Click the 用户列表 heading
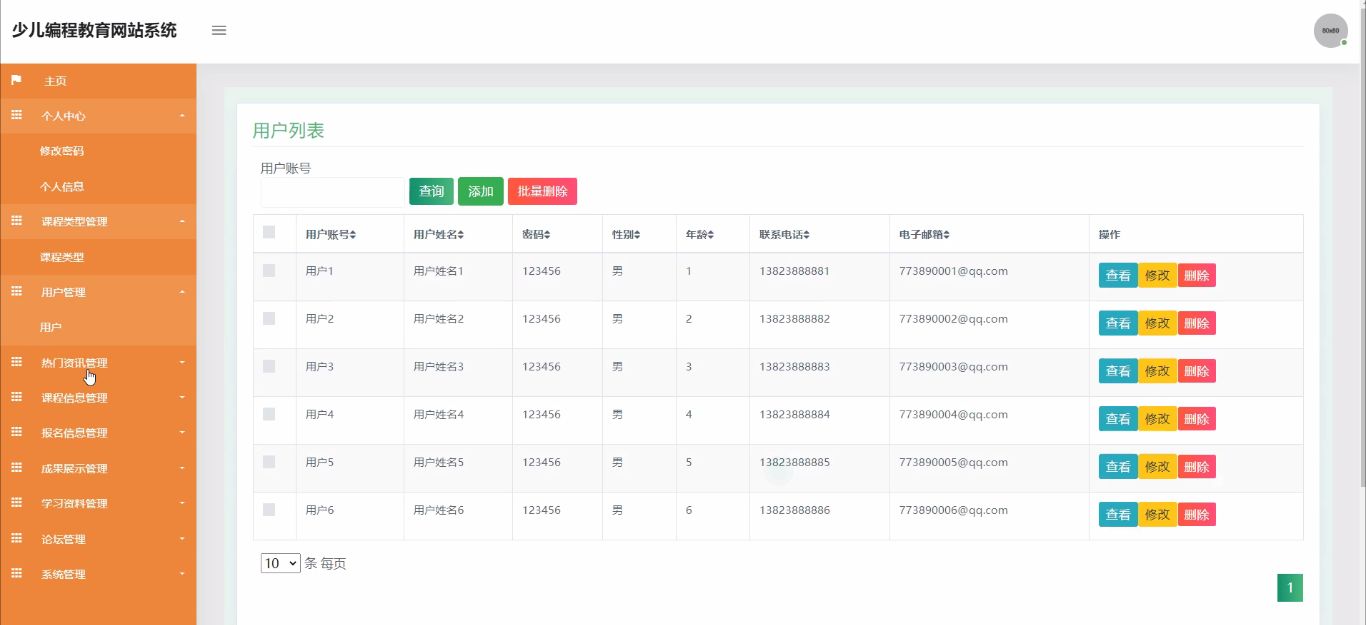Viewport: 1366px width, 625px height. 288,131
